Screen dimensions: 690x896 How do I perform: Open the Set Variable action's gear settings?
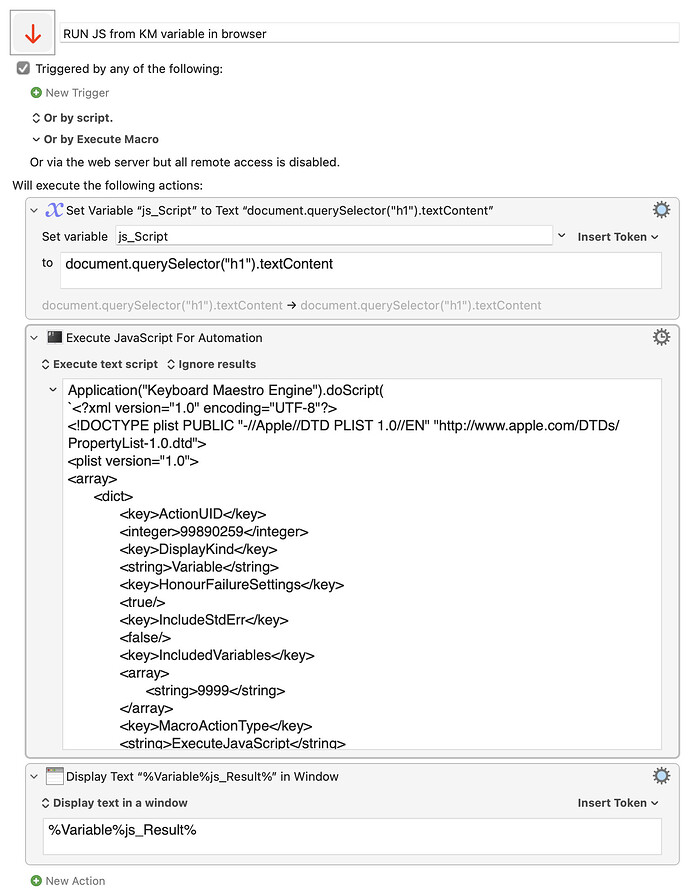[661, 209]
